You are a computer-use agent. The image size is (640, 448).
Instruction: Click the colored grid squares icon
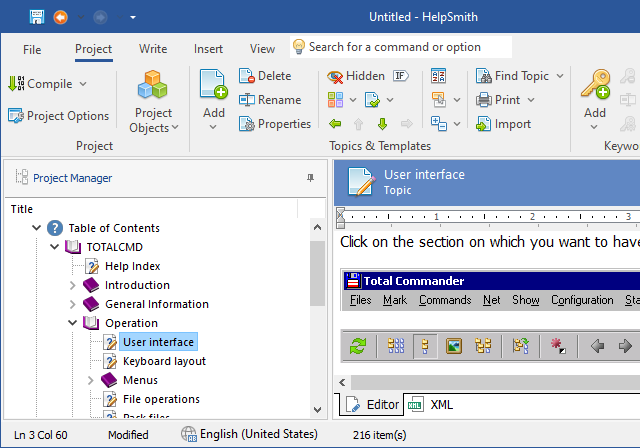(x=335, y=100)
